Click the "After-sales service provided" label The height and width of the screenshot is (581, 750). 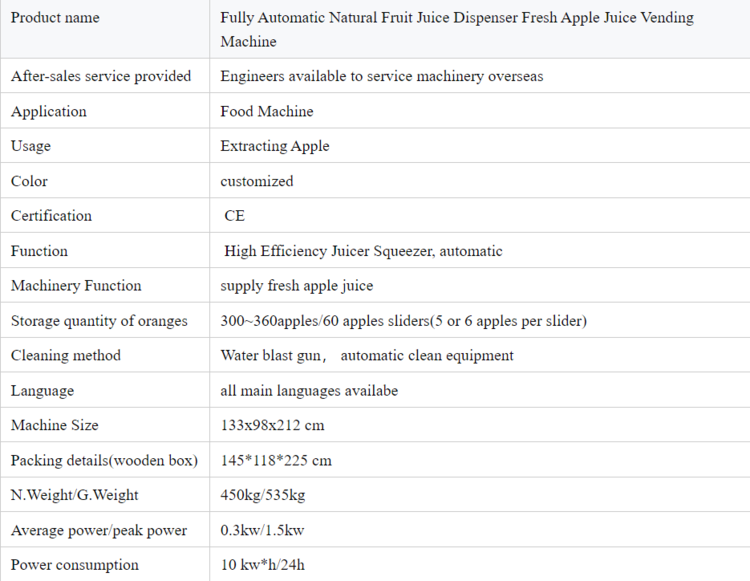[101, 76]
